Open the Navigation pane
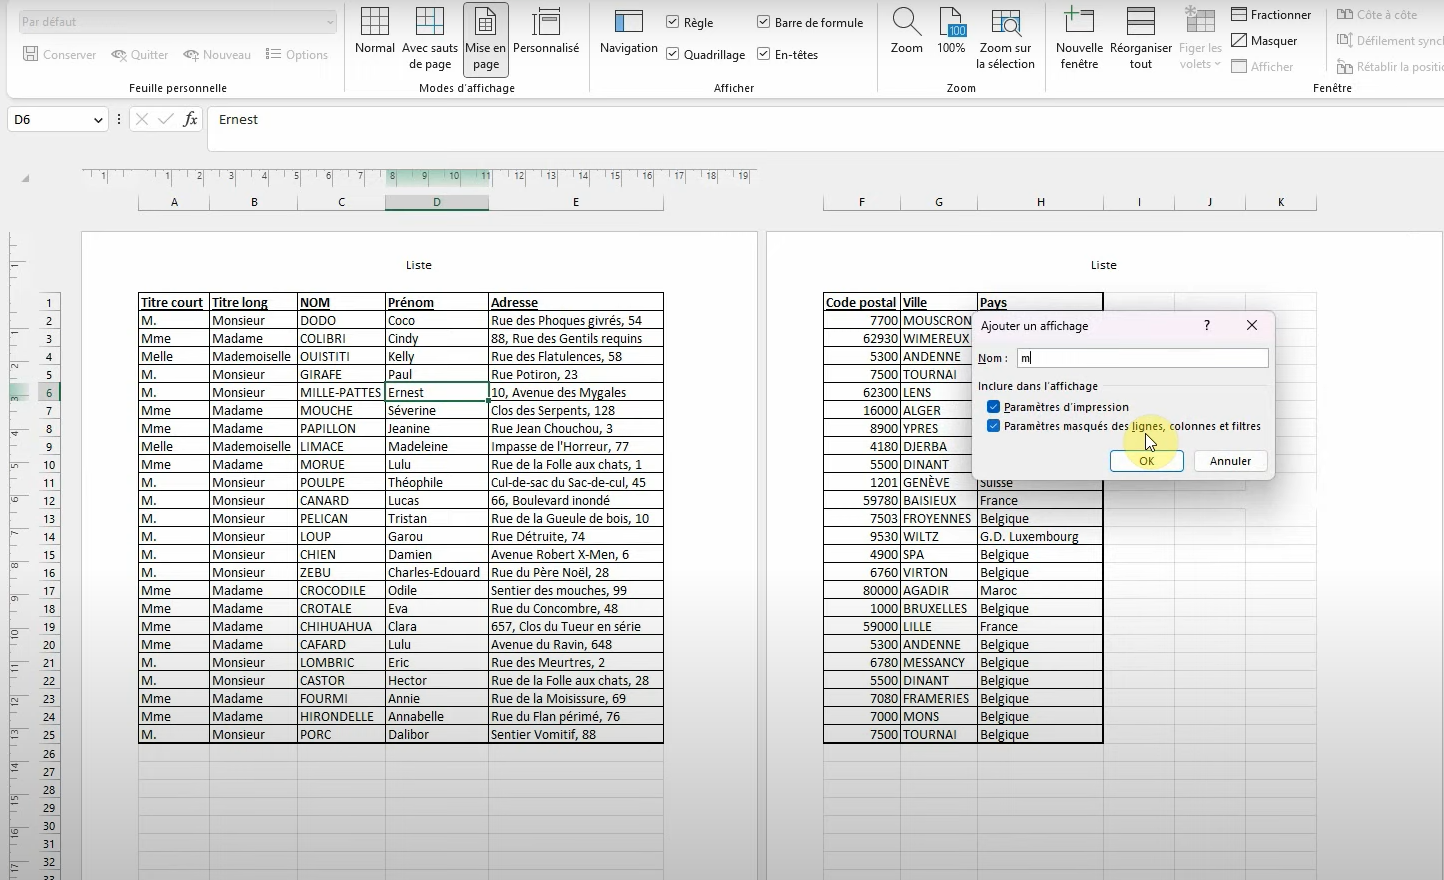This screenshot has height=880, width=1444. 628,32
